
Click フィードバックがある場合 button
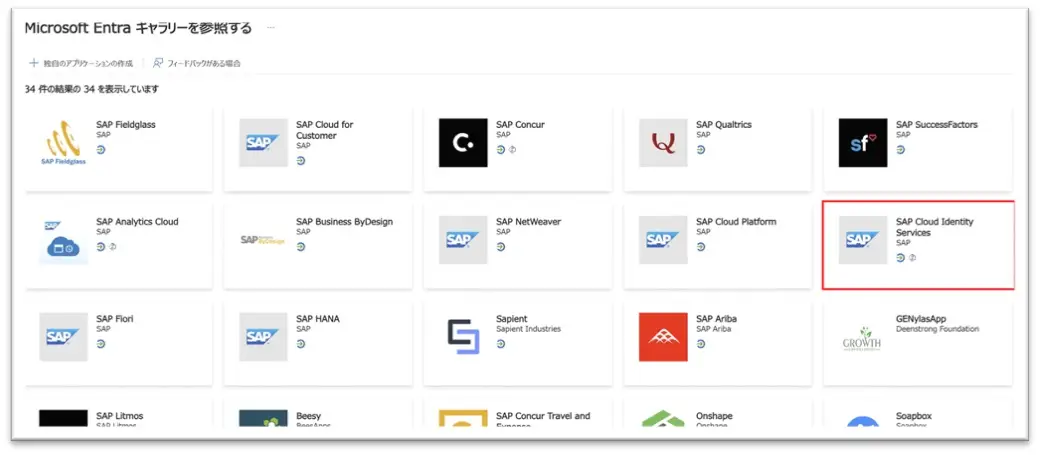point(196,64)
